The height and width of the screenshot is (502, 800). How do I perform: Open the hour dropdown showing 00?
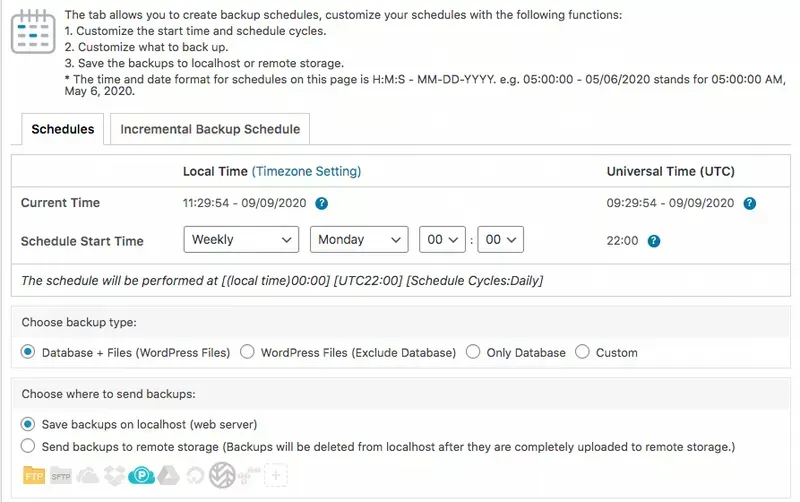(x=442, y=239)
